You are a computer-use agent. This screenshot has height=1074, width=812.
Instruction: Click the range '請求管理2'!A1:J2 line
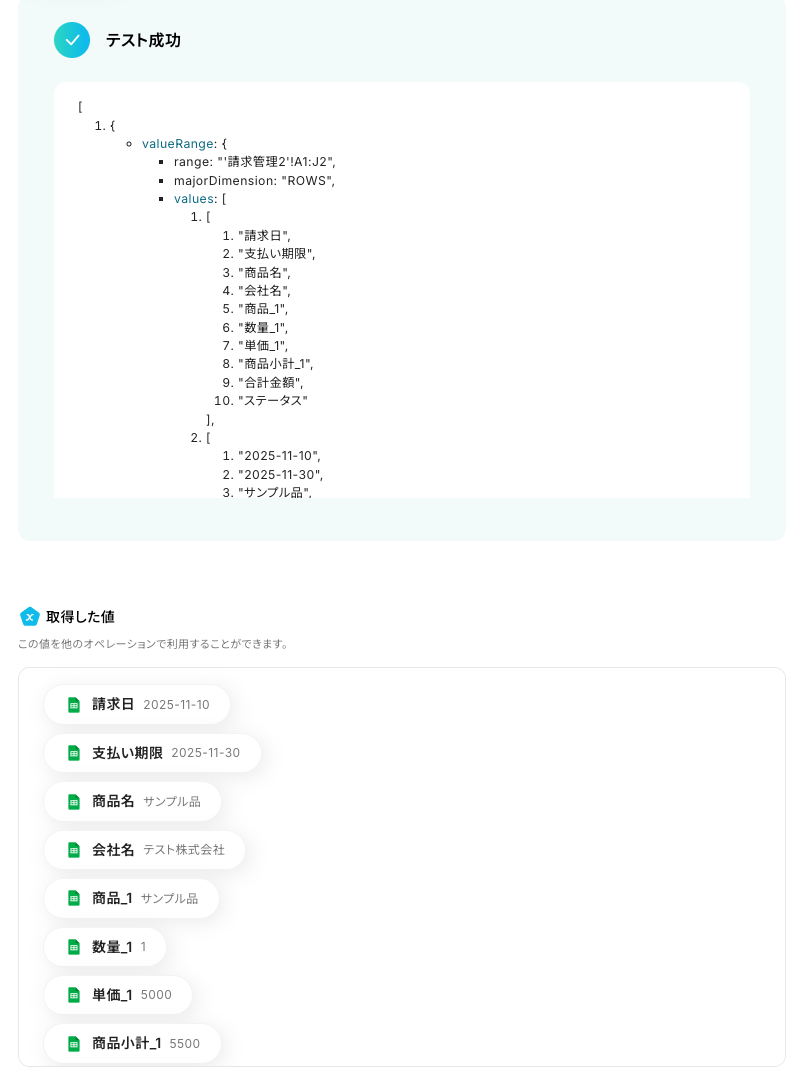click(254, 162)
